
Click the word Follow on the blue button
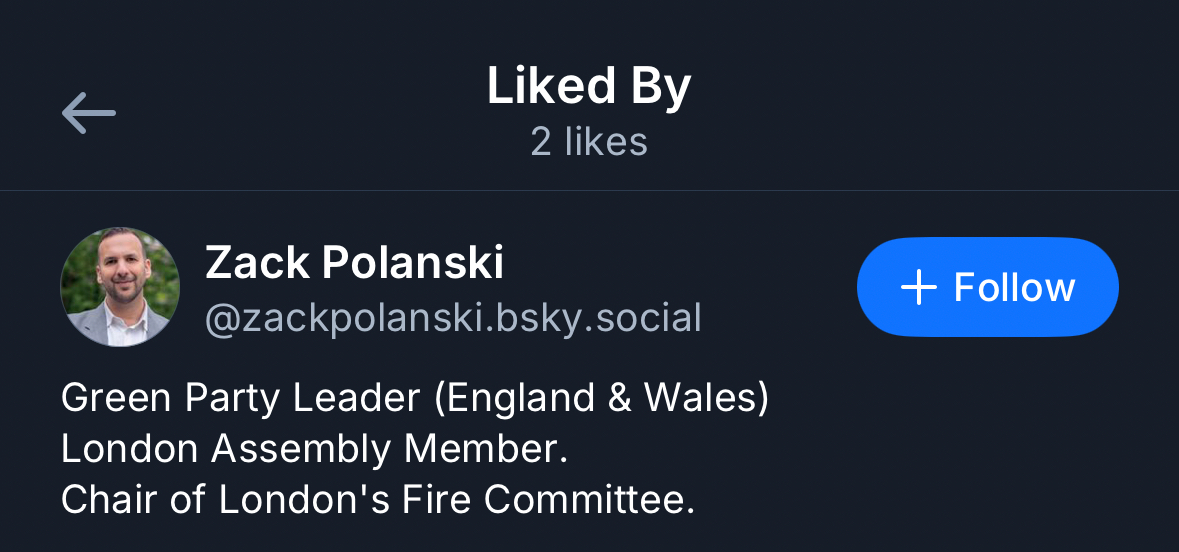(x=1014, y=288)
